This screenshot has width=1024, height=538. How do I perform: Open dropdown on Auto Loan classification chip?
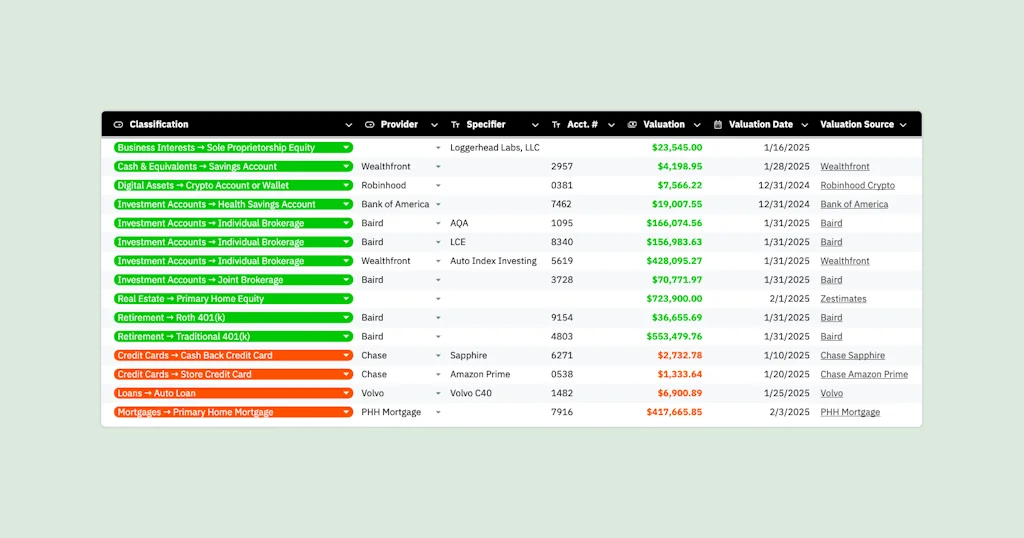point(346,394)
